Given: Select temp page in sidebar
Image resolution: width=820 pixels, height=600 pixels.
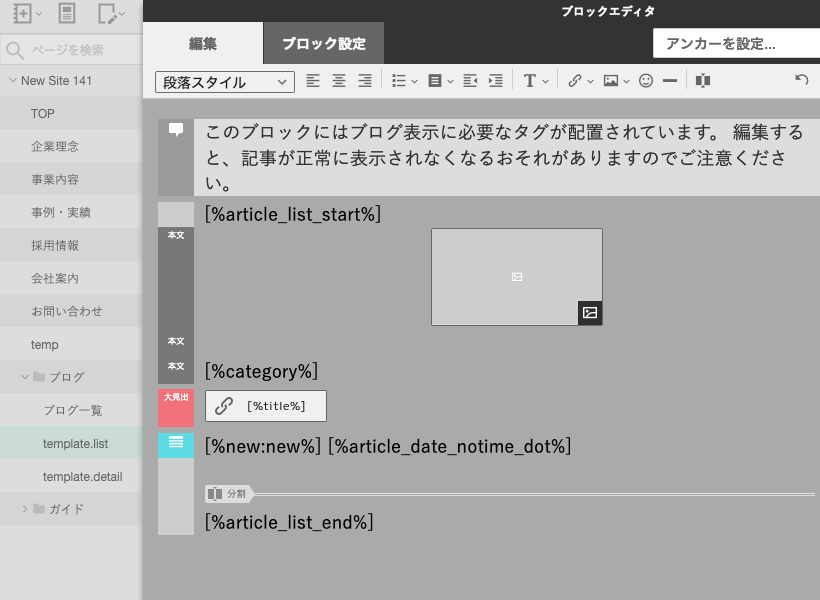Looking at the screenshot, I should [x=71, y=344].
